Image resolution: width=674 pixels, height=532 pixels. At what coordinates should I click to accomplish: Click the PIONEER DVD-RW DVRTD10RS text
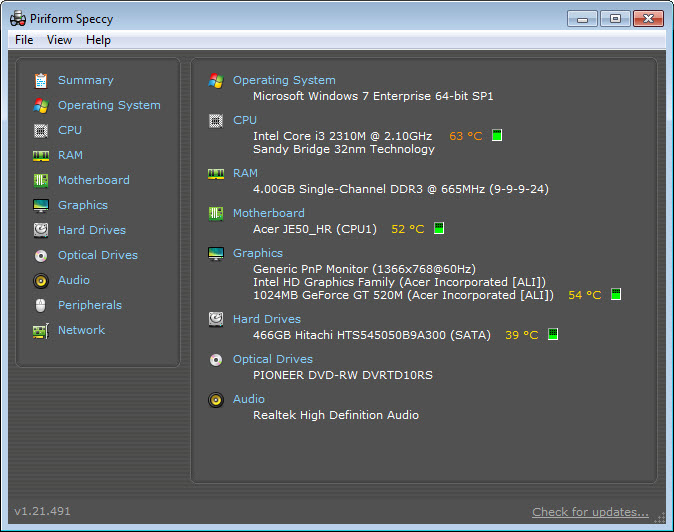point(343,375)
